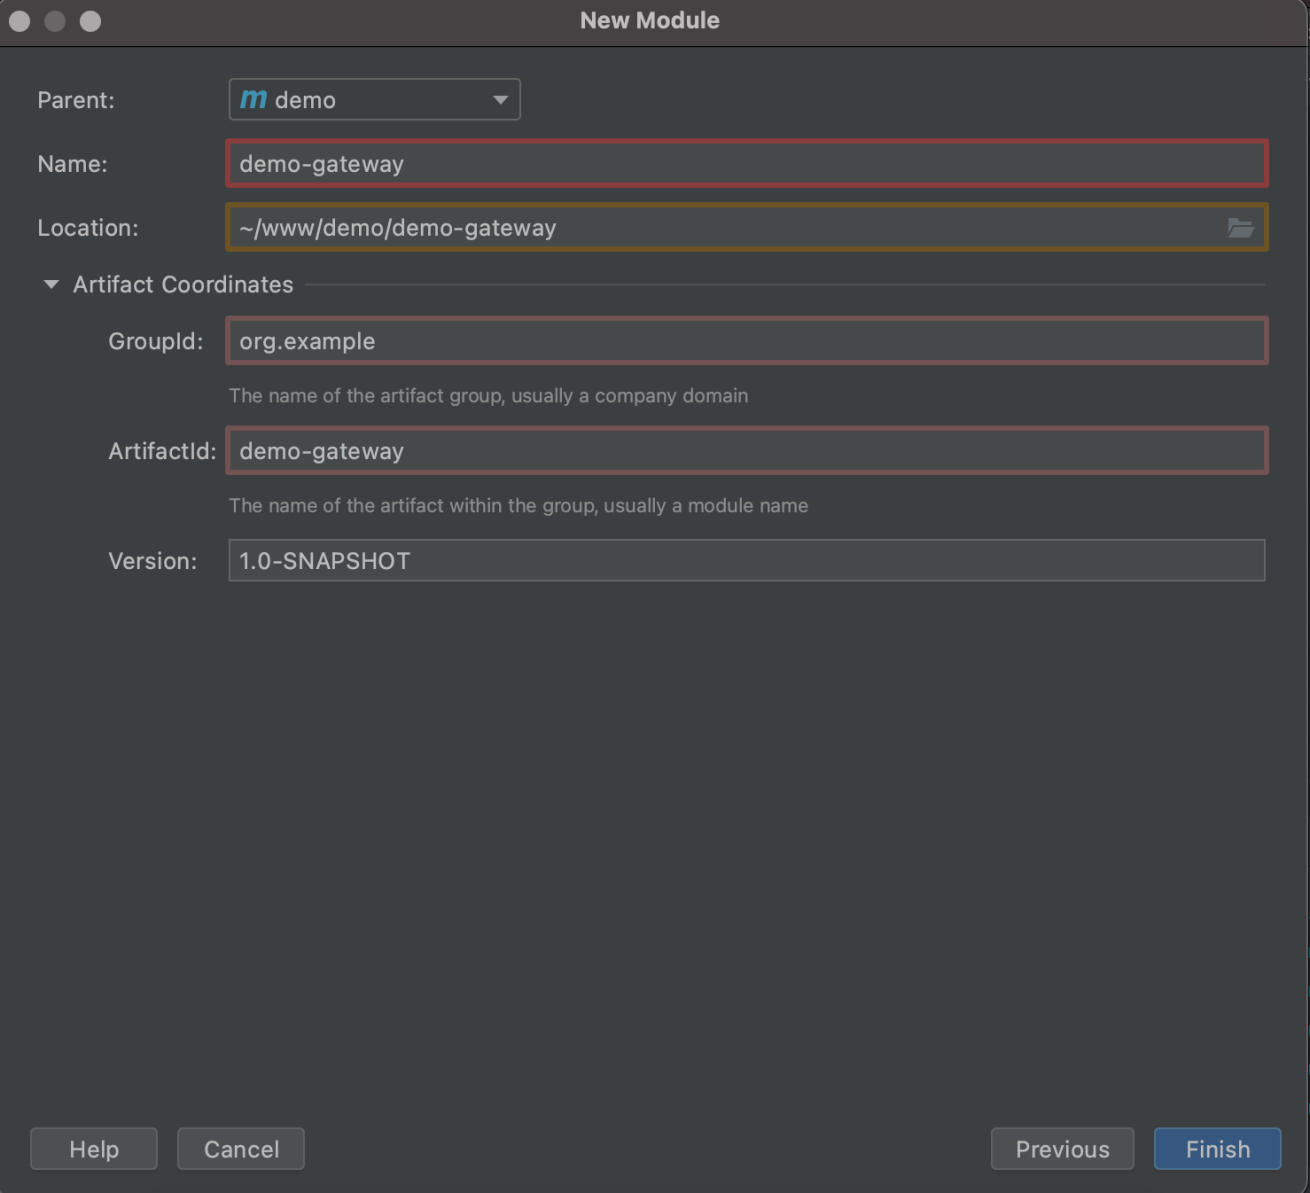Click the GroupId field org.example
Viewport: 1310px width, 1193px height.
coord(747,341)
